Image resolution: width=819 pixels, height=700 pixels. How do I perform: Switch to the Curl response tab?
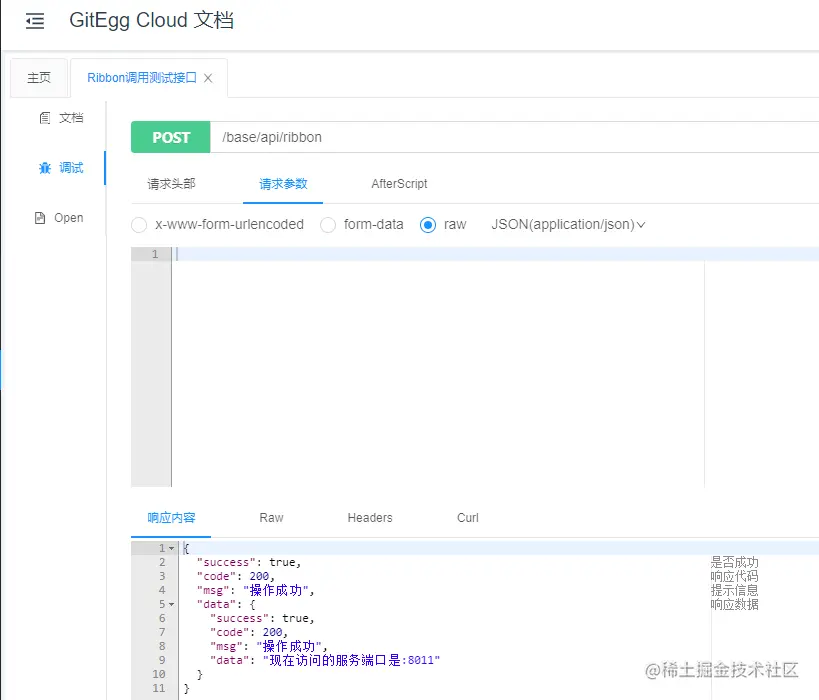click(467, 518)
